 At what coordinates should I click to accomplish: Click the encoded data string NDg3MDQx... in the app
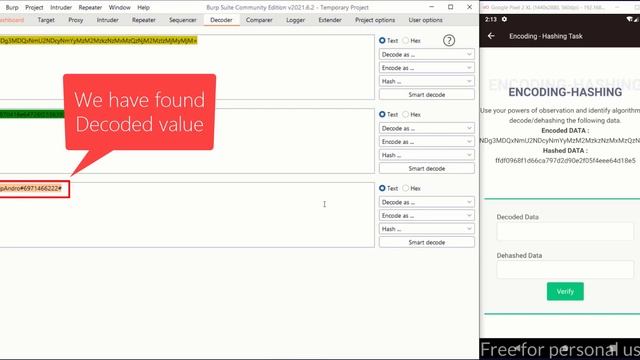click(560, 140)
